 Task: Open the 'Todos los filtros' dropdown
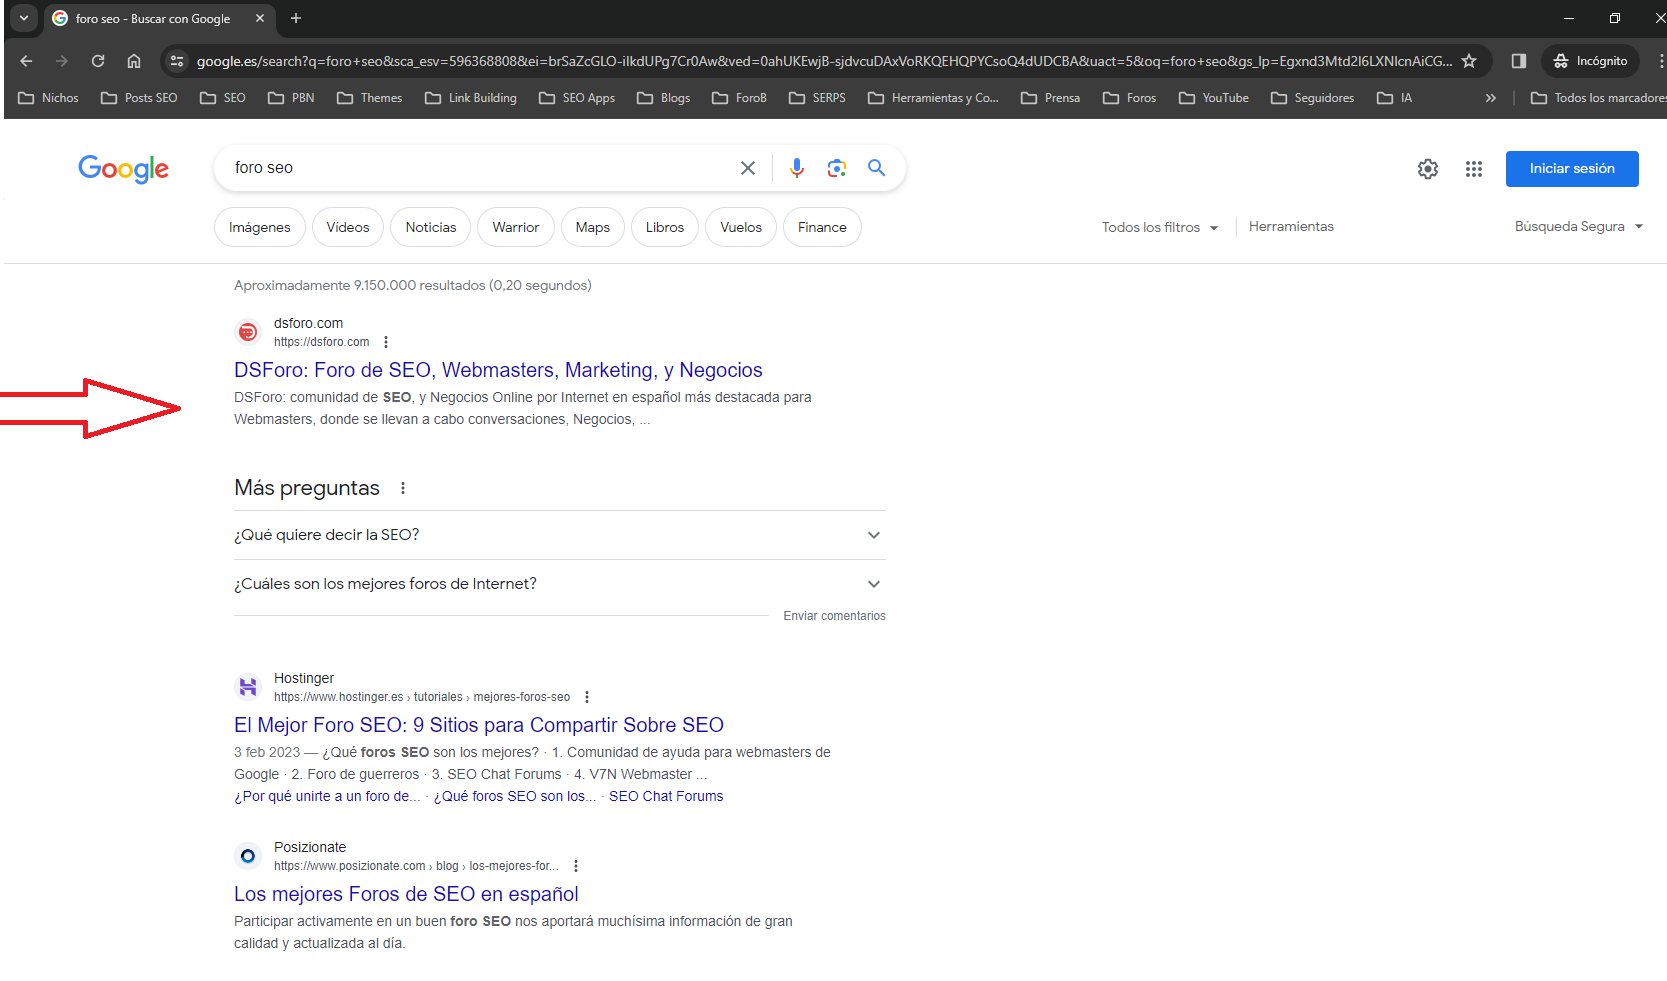[1159, 227]
